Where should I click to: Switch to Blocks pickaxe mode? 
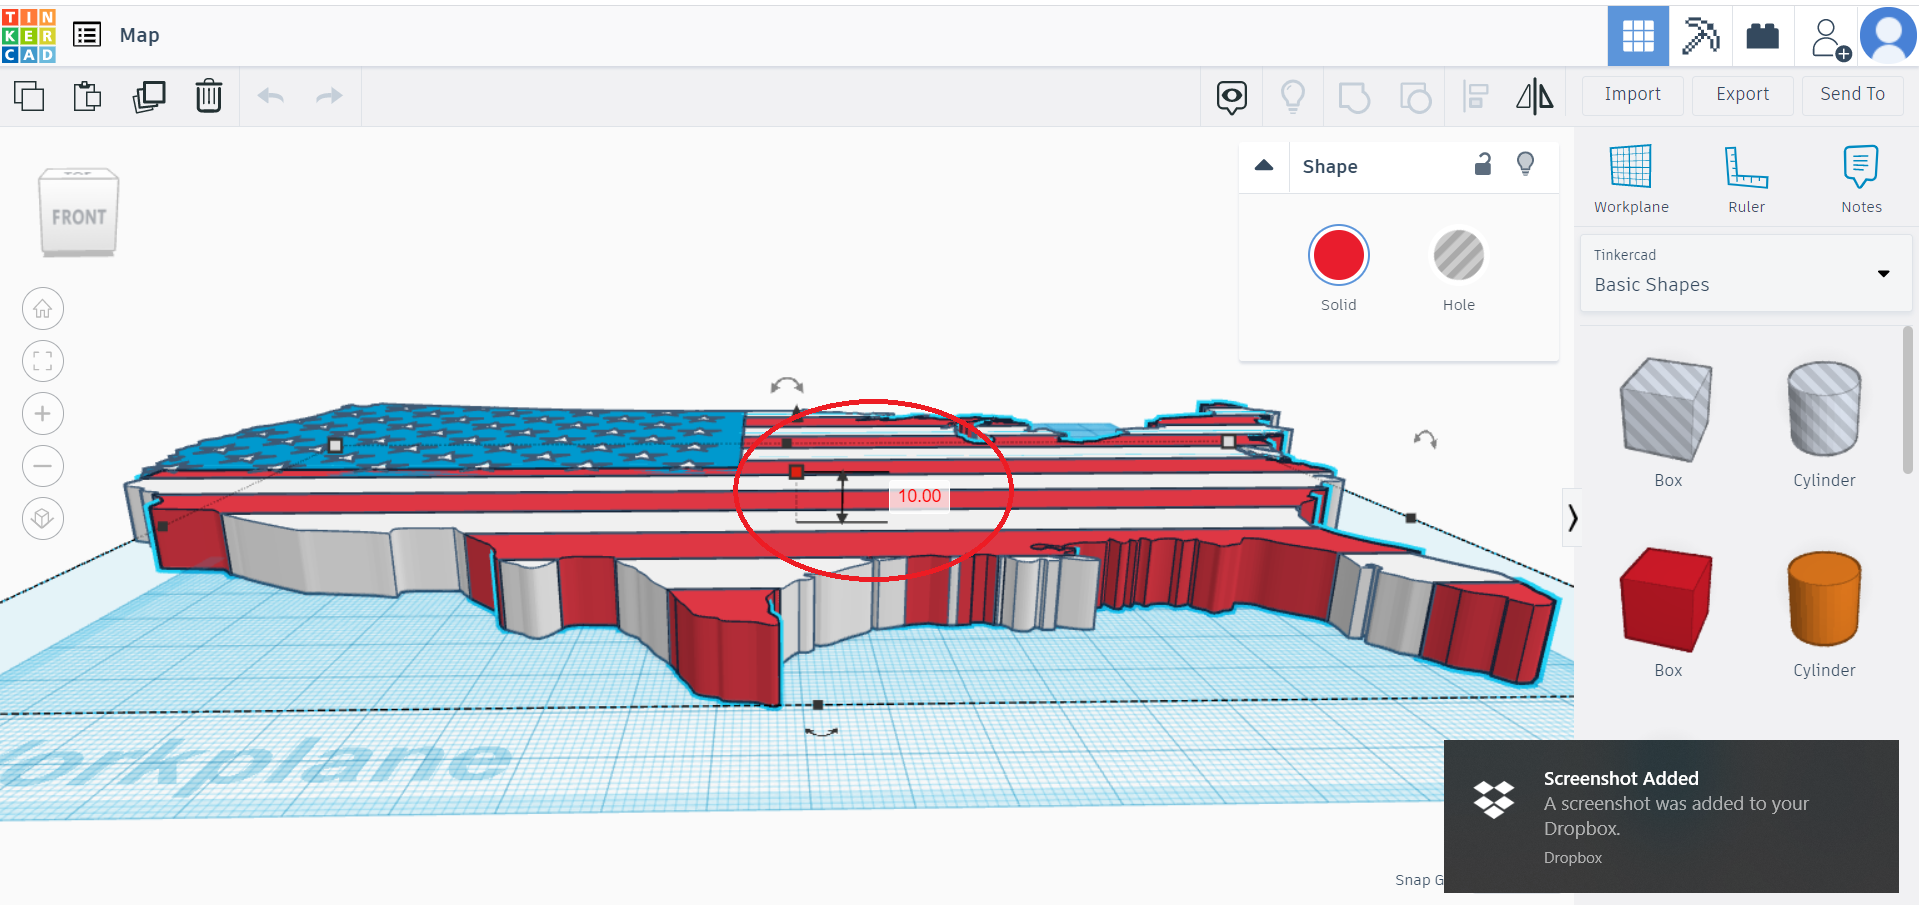(x=1700, y=37)
